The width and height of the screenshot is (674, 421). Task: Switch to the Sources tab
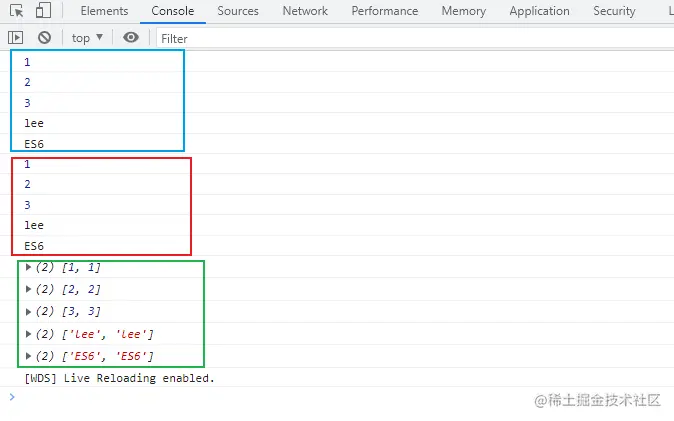click(x=237, y=11)
